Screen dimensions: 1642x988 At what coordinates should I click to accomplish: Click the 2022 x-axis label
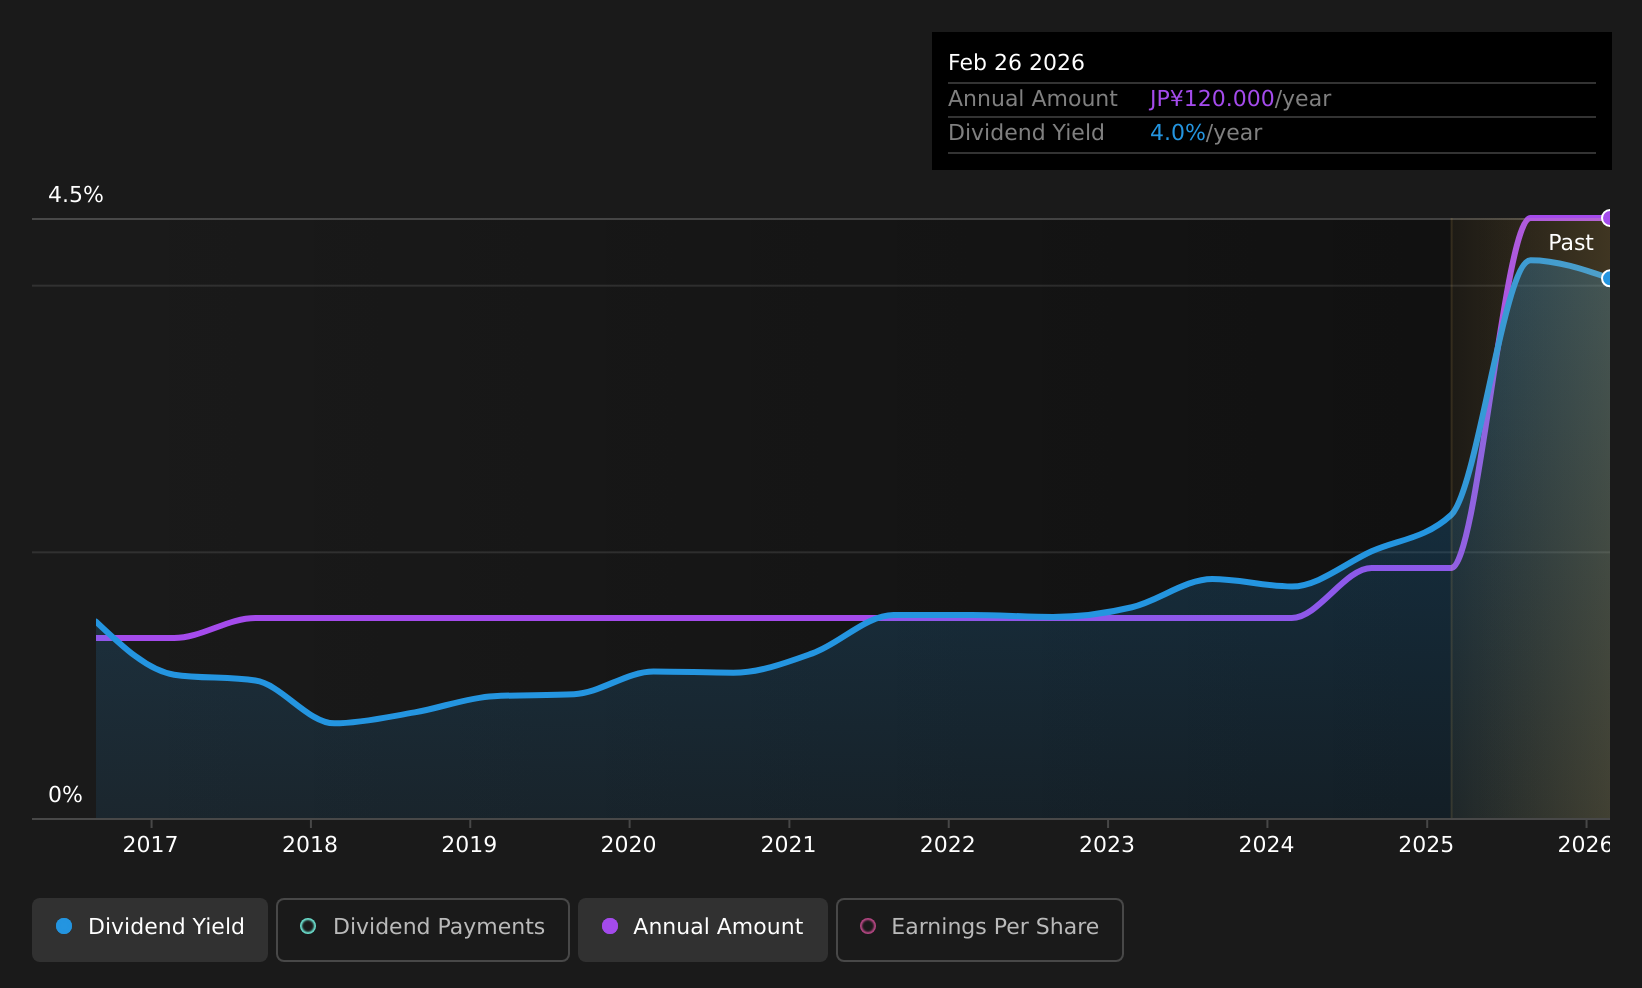pos(947,845)
